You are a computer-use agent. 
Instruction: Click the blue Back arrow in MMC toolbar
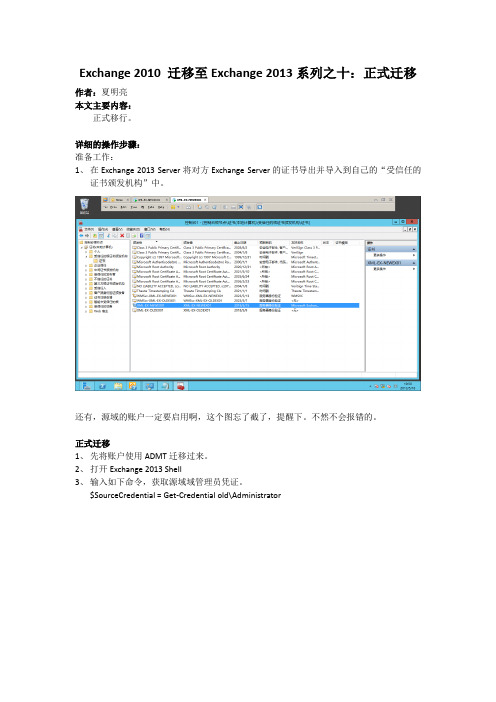coord(82,235)
